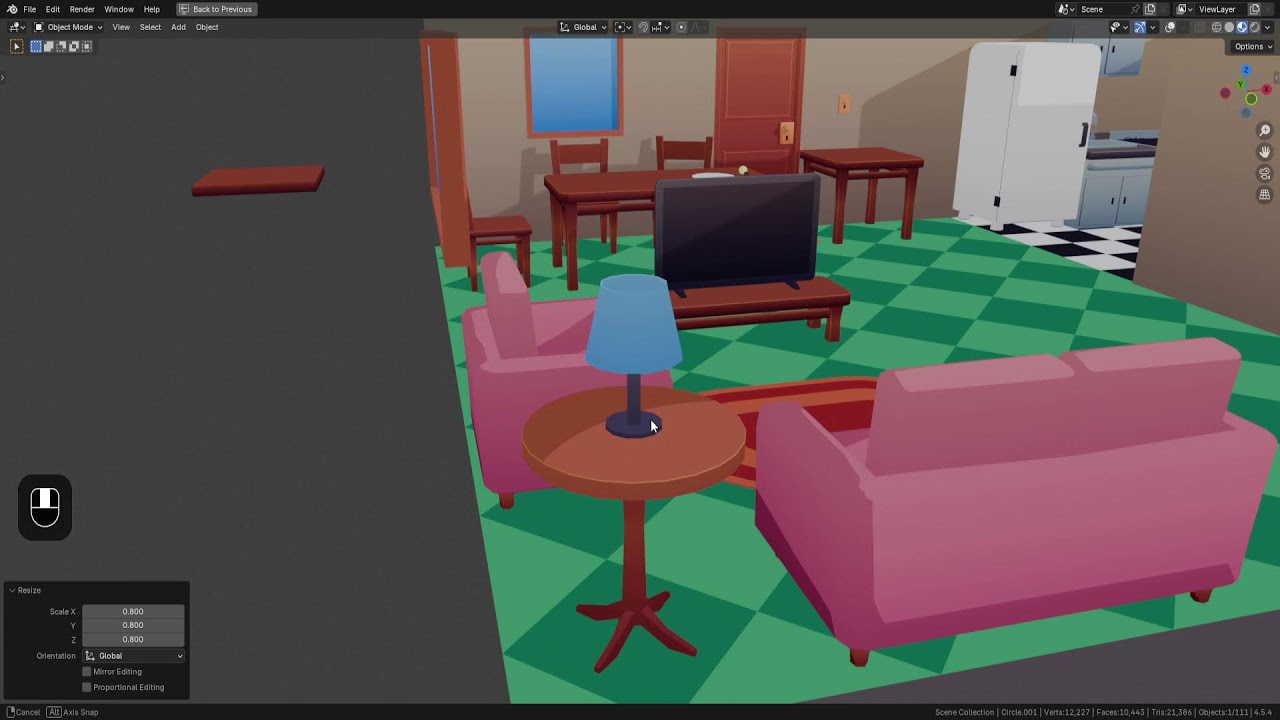Switch perspective/orthographic with grid icon
The width and height of the screenshot is (1280, 720).
pyautogui.click(x=1265, y=195)
